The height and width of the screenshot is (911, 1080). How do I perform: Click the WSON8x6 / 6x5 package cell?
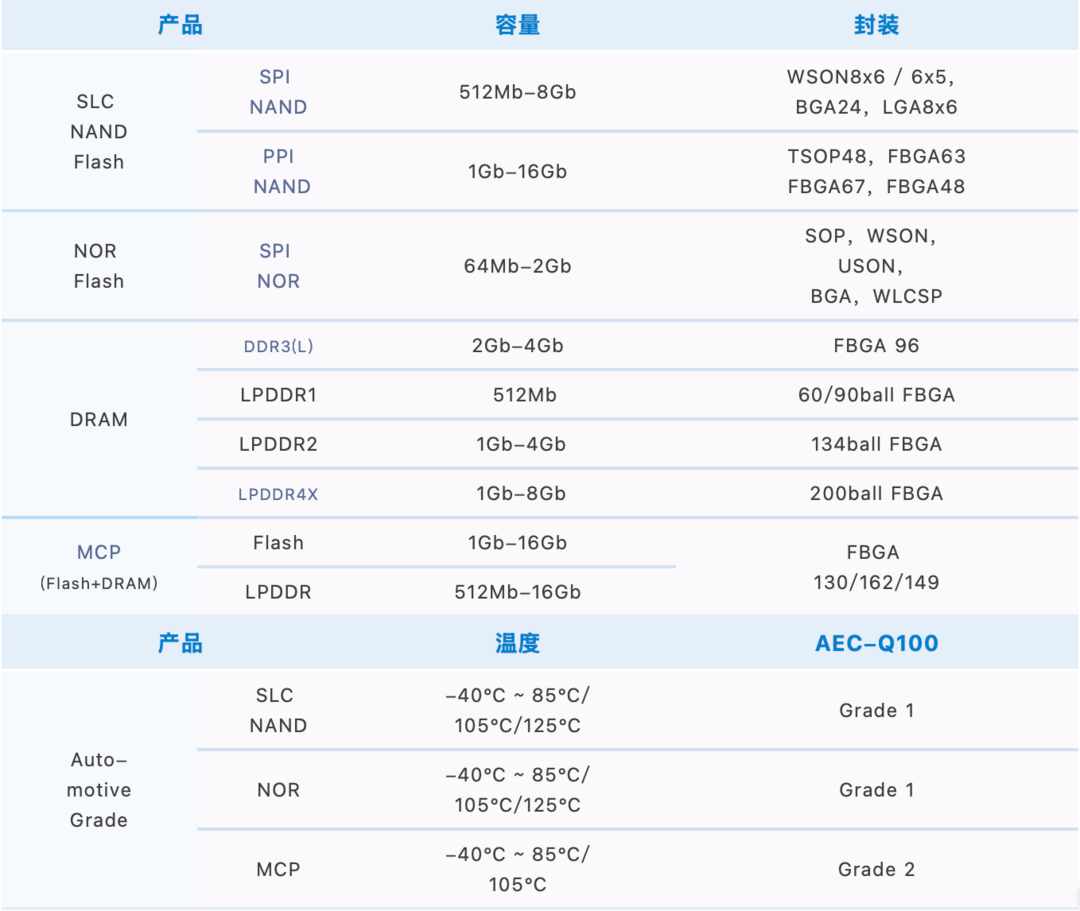(x=876, y=92)
